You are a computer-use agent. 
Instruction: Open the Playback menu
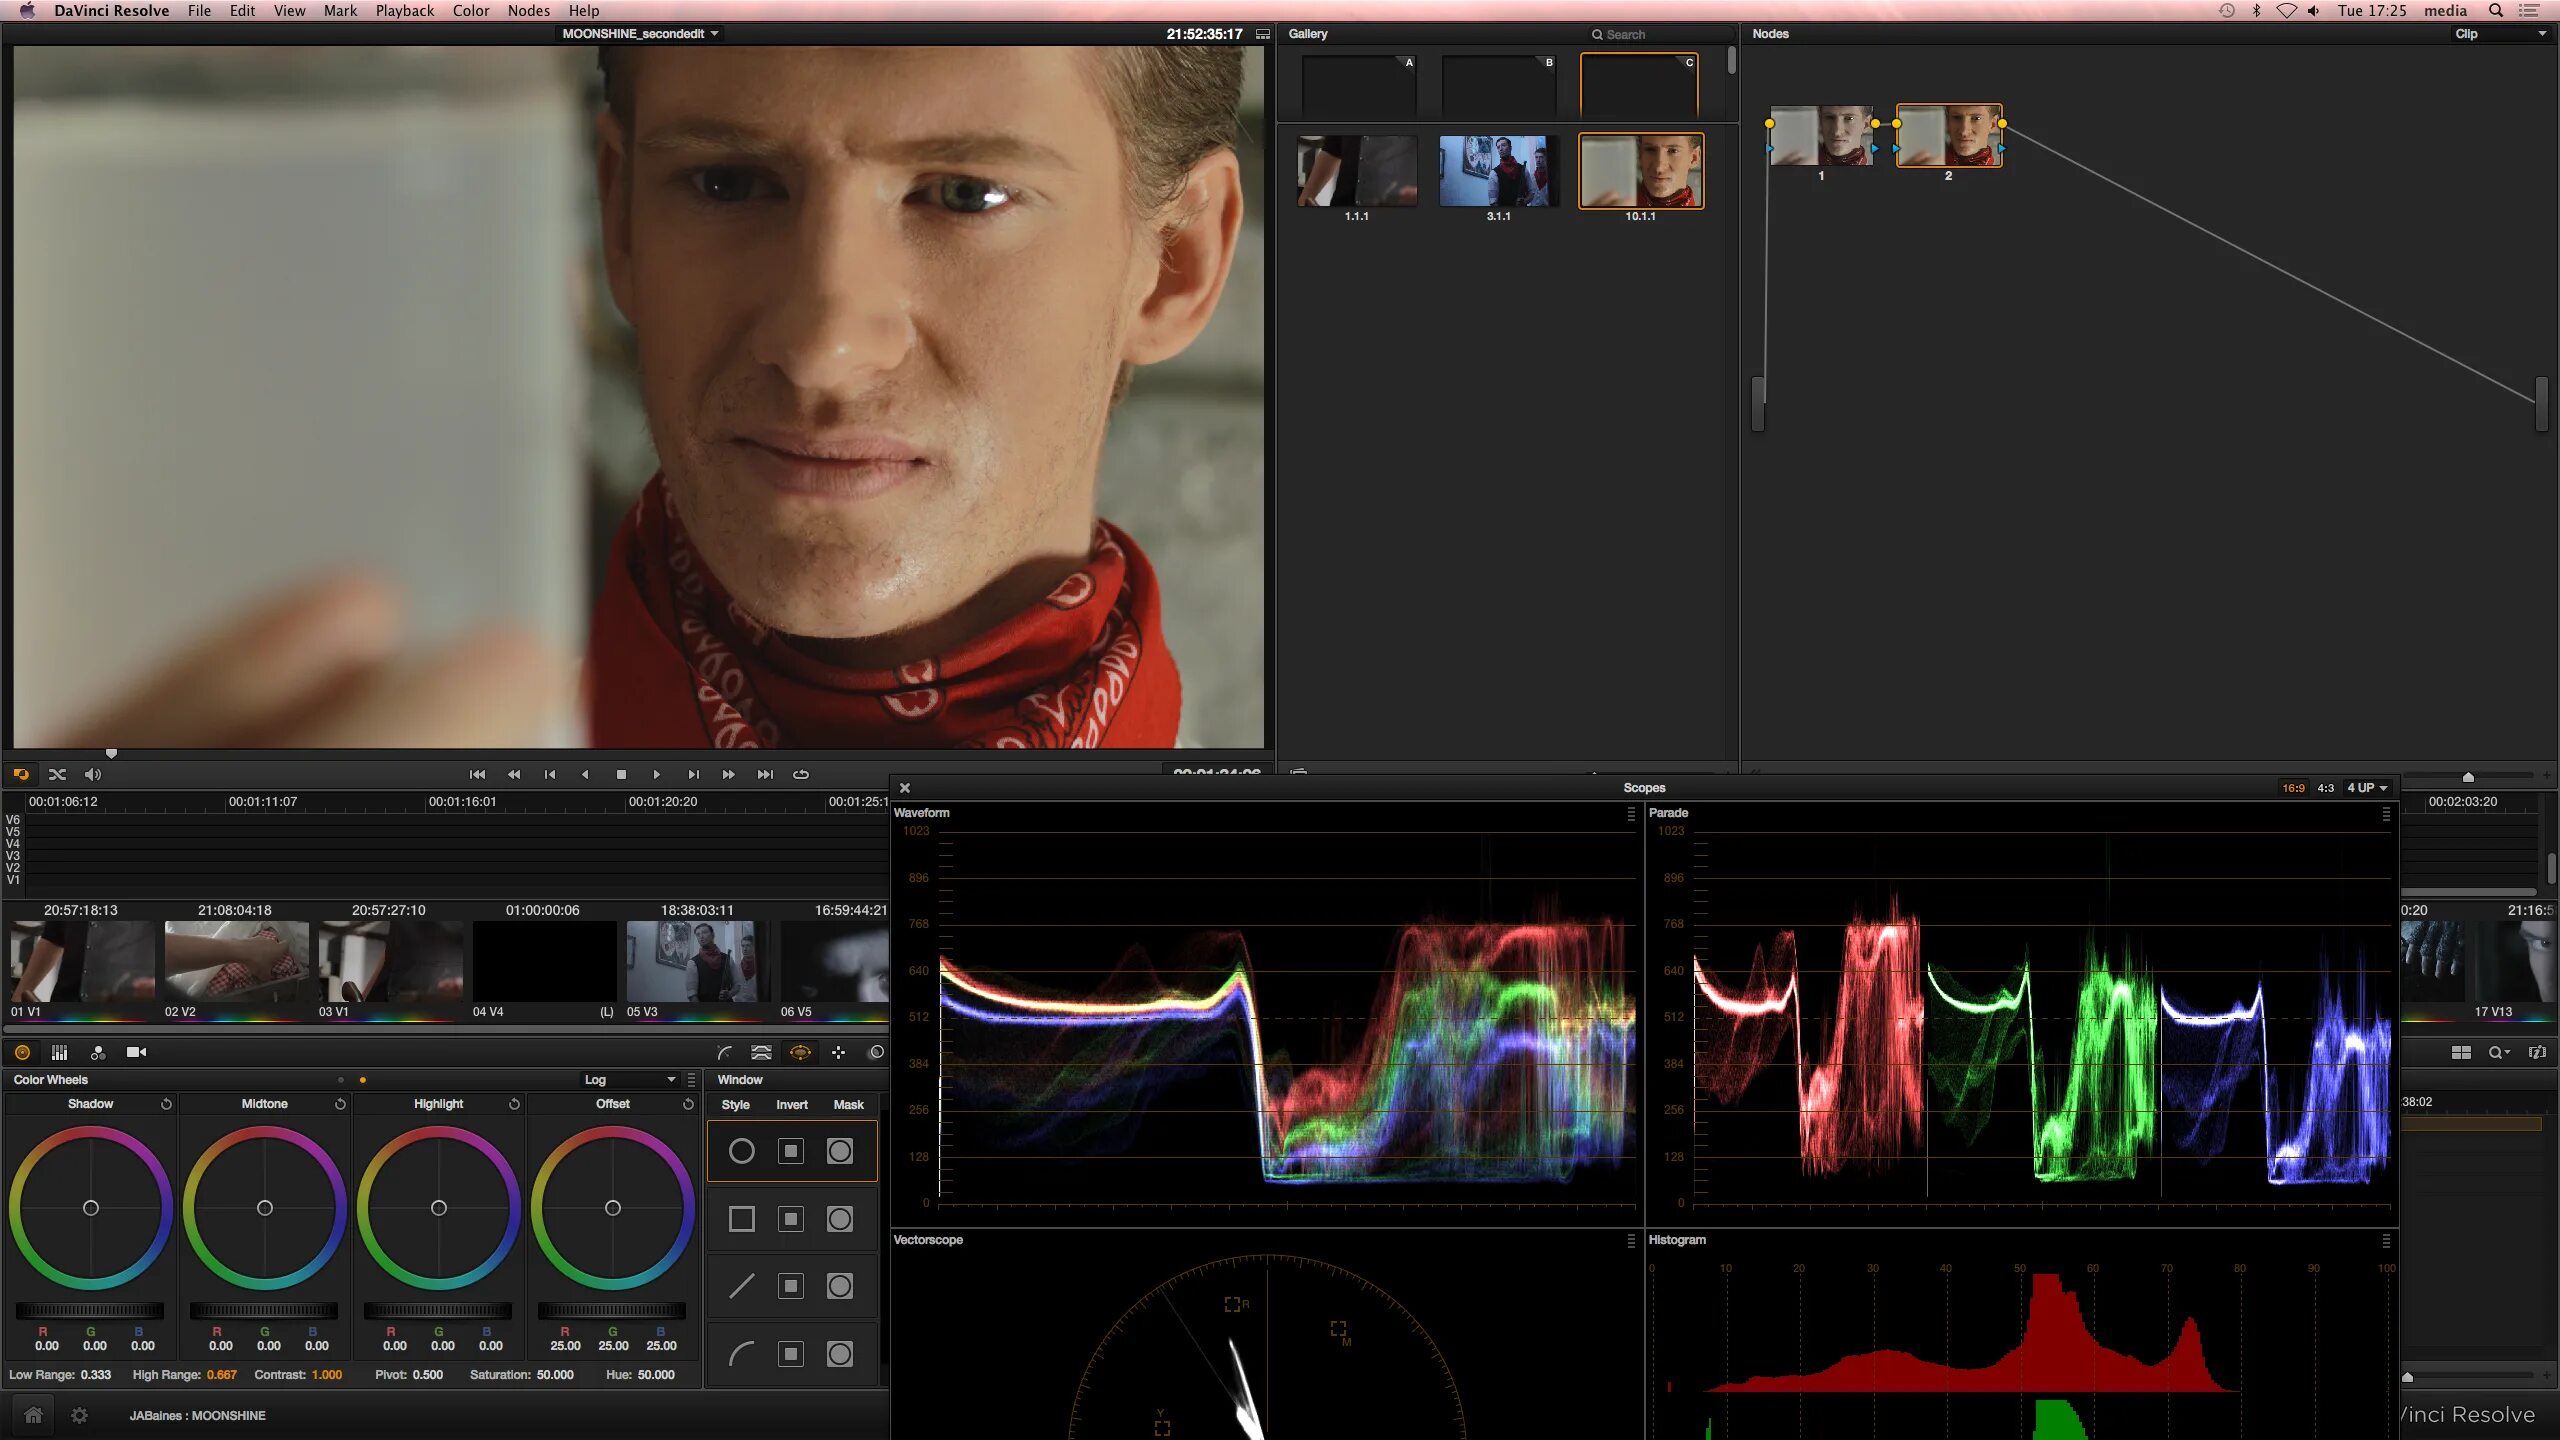tap(404, 11)
